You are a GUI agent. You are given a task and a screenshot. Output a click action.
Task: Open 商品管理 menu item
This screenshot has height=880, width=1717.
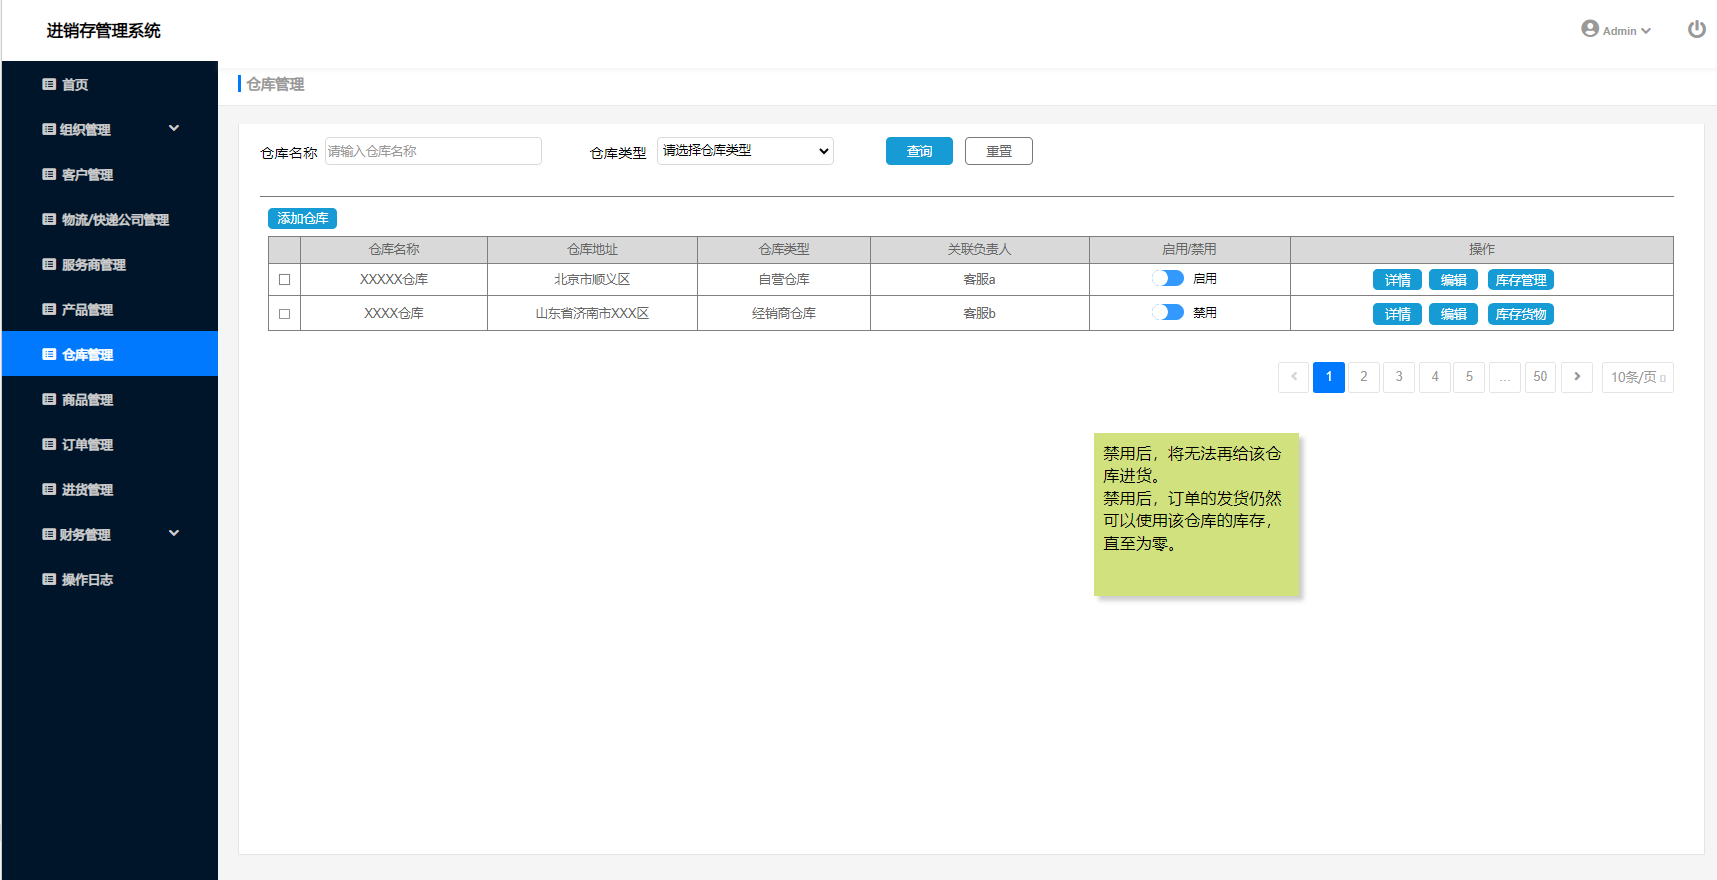[110, 399]
